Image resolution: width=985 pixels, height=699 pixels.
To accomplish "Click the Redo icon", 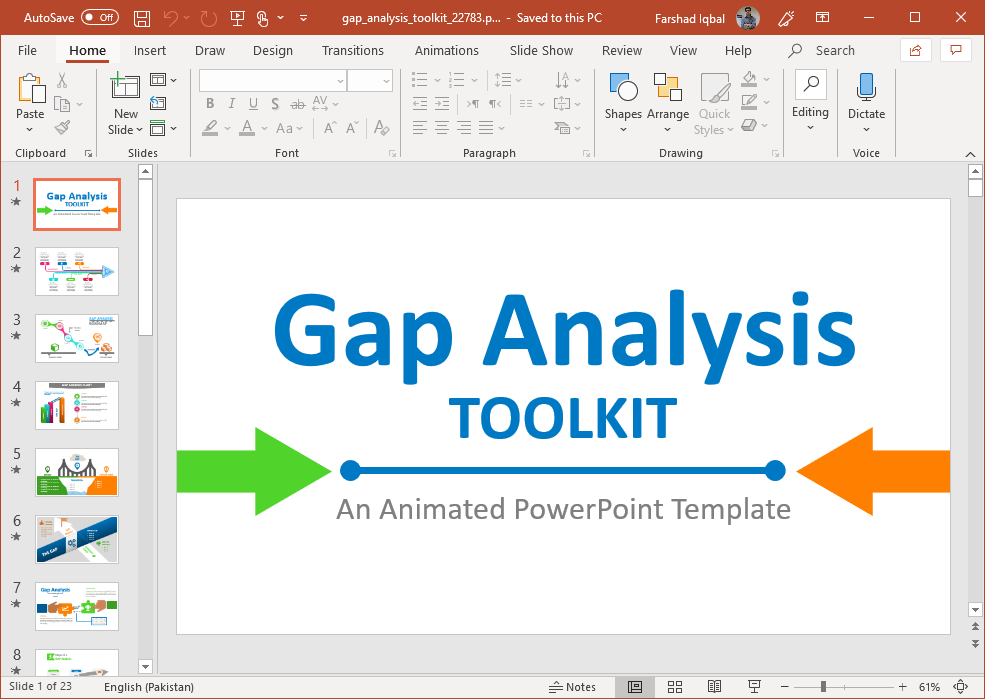I will tap(209, 18).
